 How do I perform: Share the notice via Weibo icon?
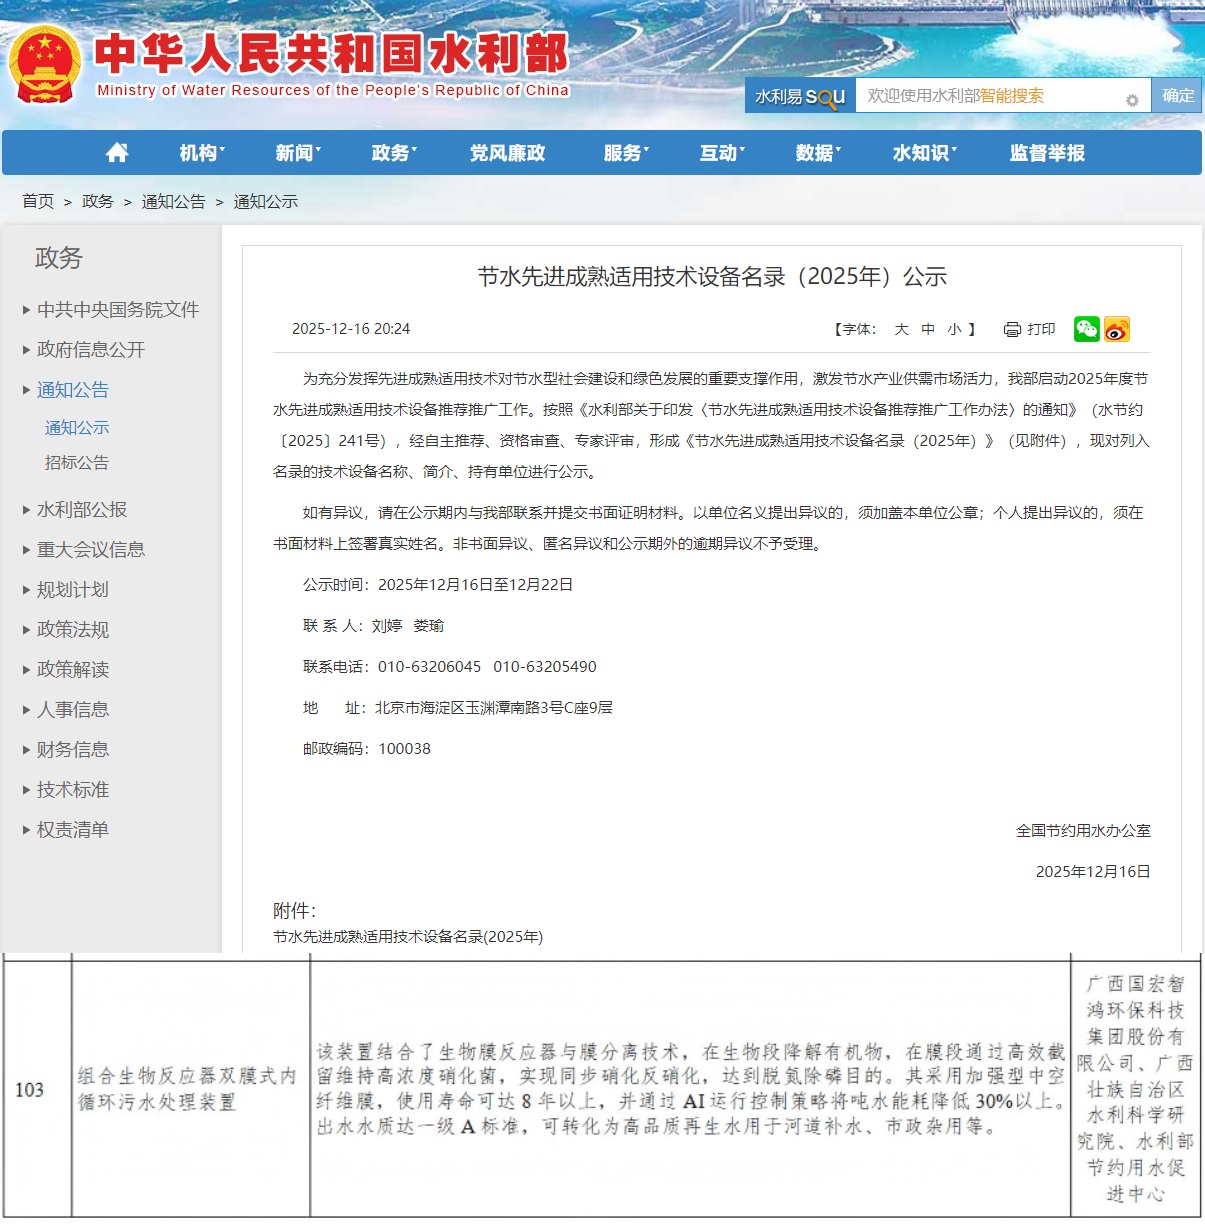tap(1117, 329)
